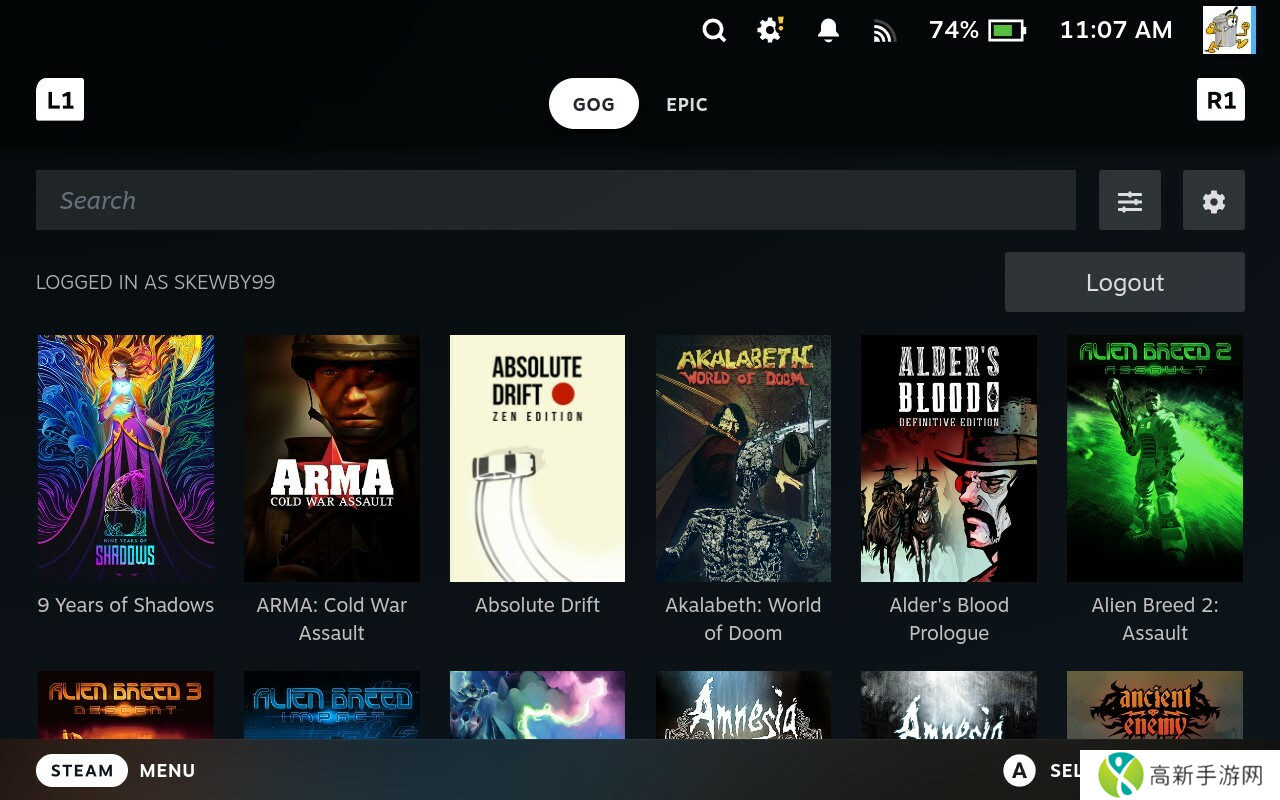This screenshot has height=800, width=1280.
Task: Open quick settings gear in status bar
Action: 770,30
